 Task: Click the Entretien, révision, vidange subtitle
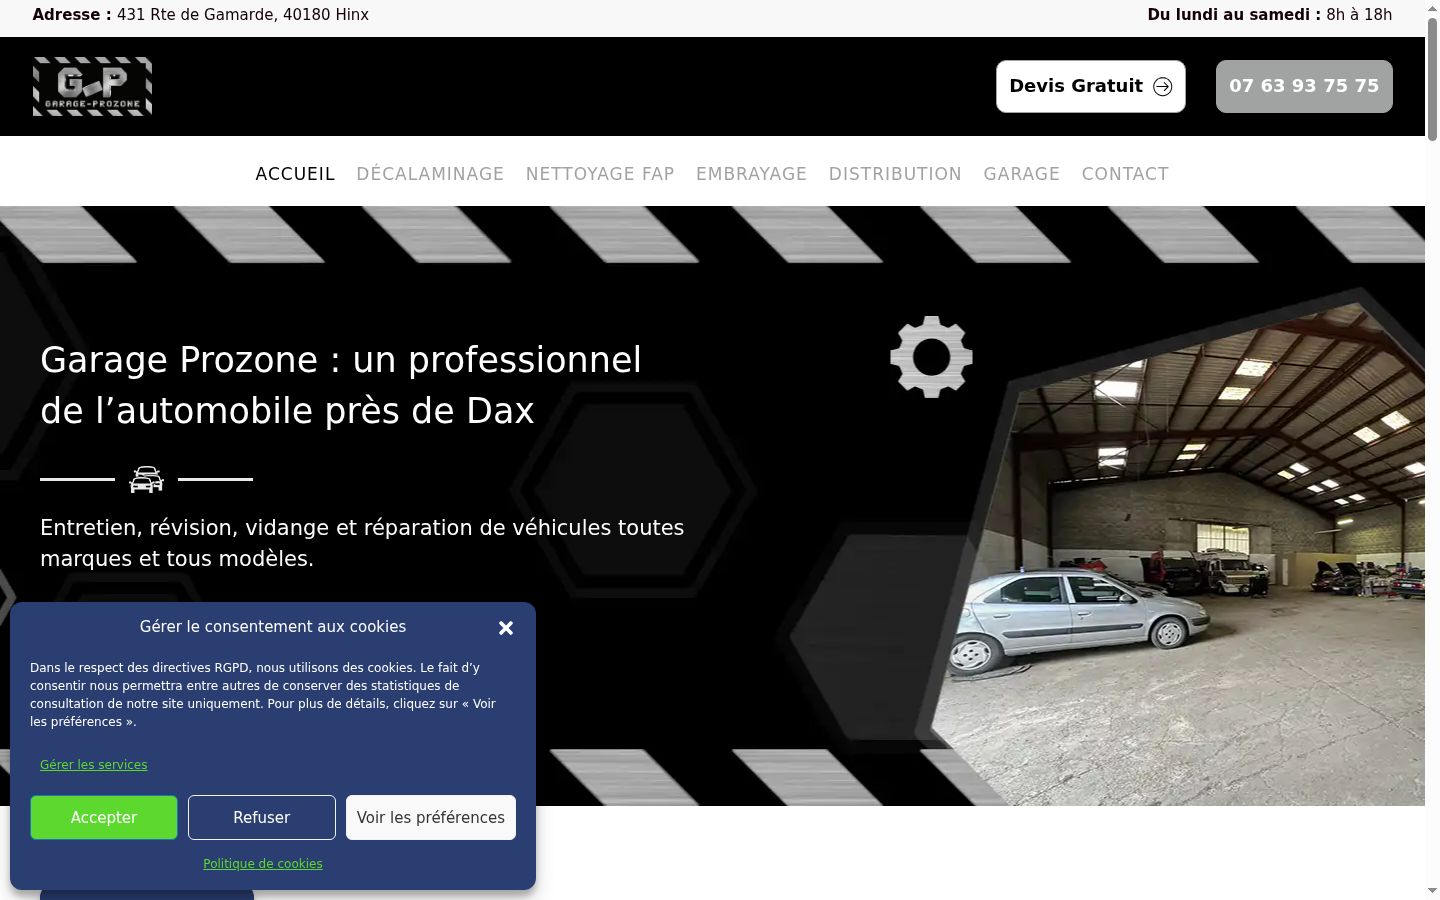pos(362,543)
